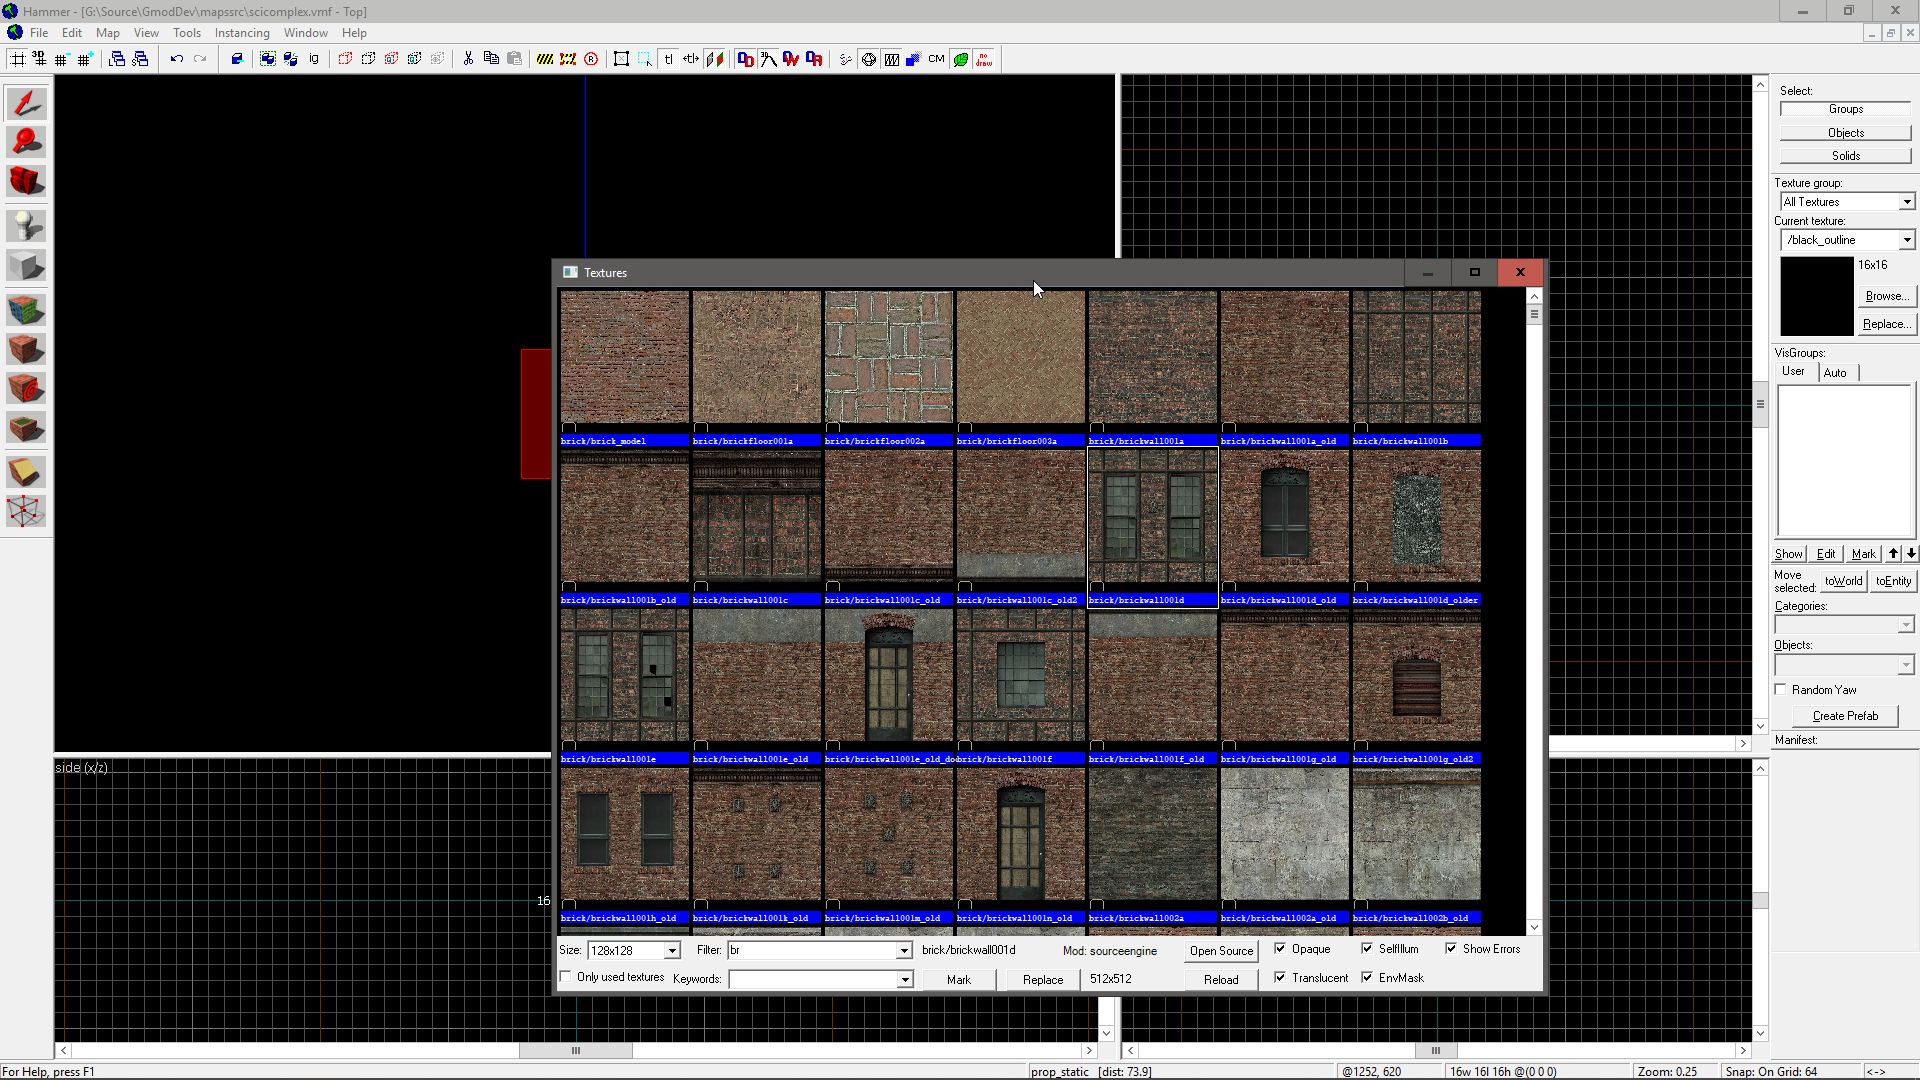Open the Filter dropdown in the Textures window
The image size is (1920, 1080).
tap(902, 950)
